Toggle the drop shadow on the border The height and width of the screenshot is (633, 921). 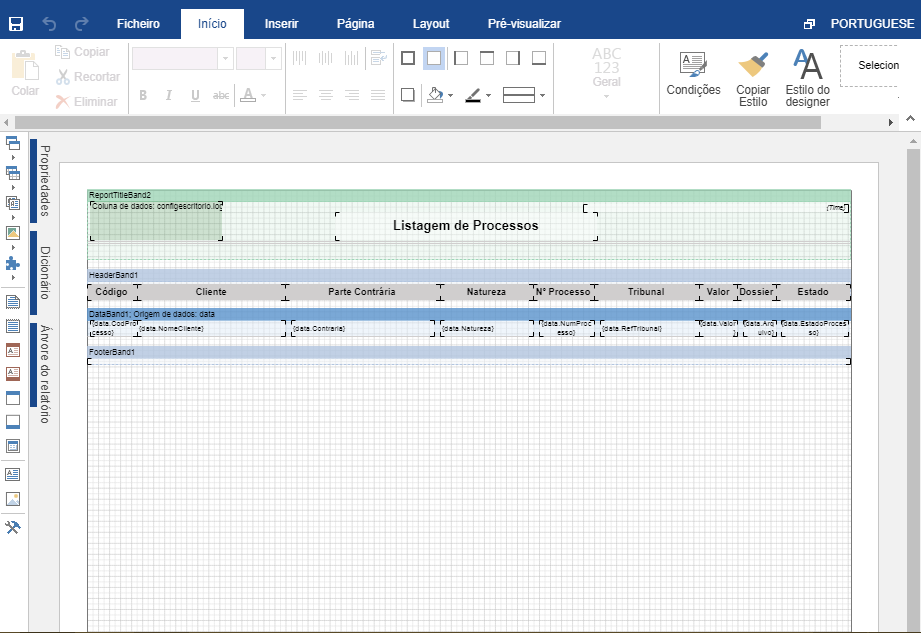408,95
